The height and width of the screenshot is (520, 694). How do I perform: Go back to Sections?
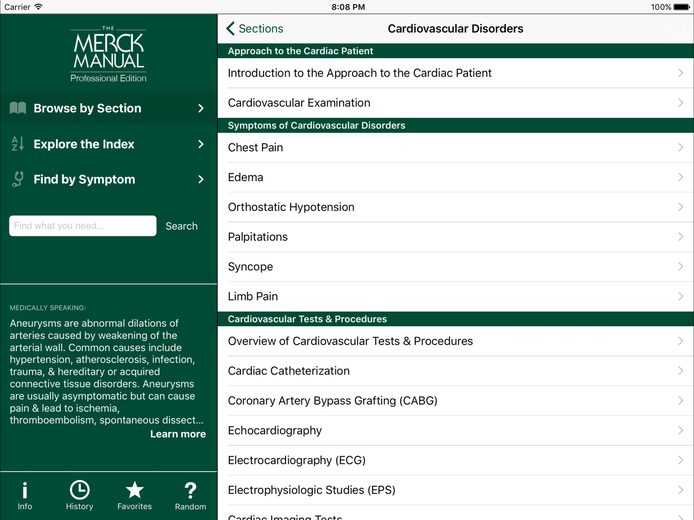coord(255,28)
